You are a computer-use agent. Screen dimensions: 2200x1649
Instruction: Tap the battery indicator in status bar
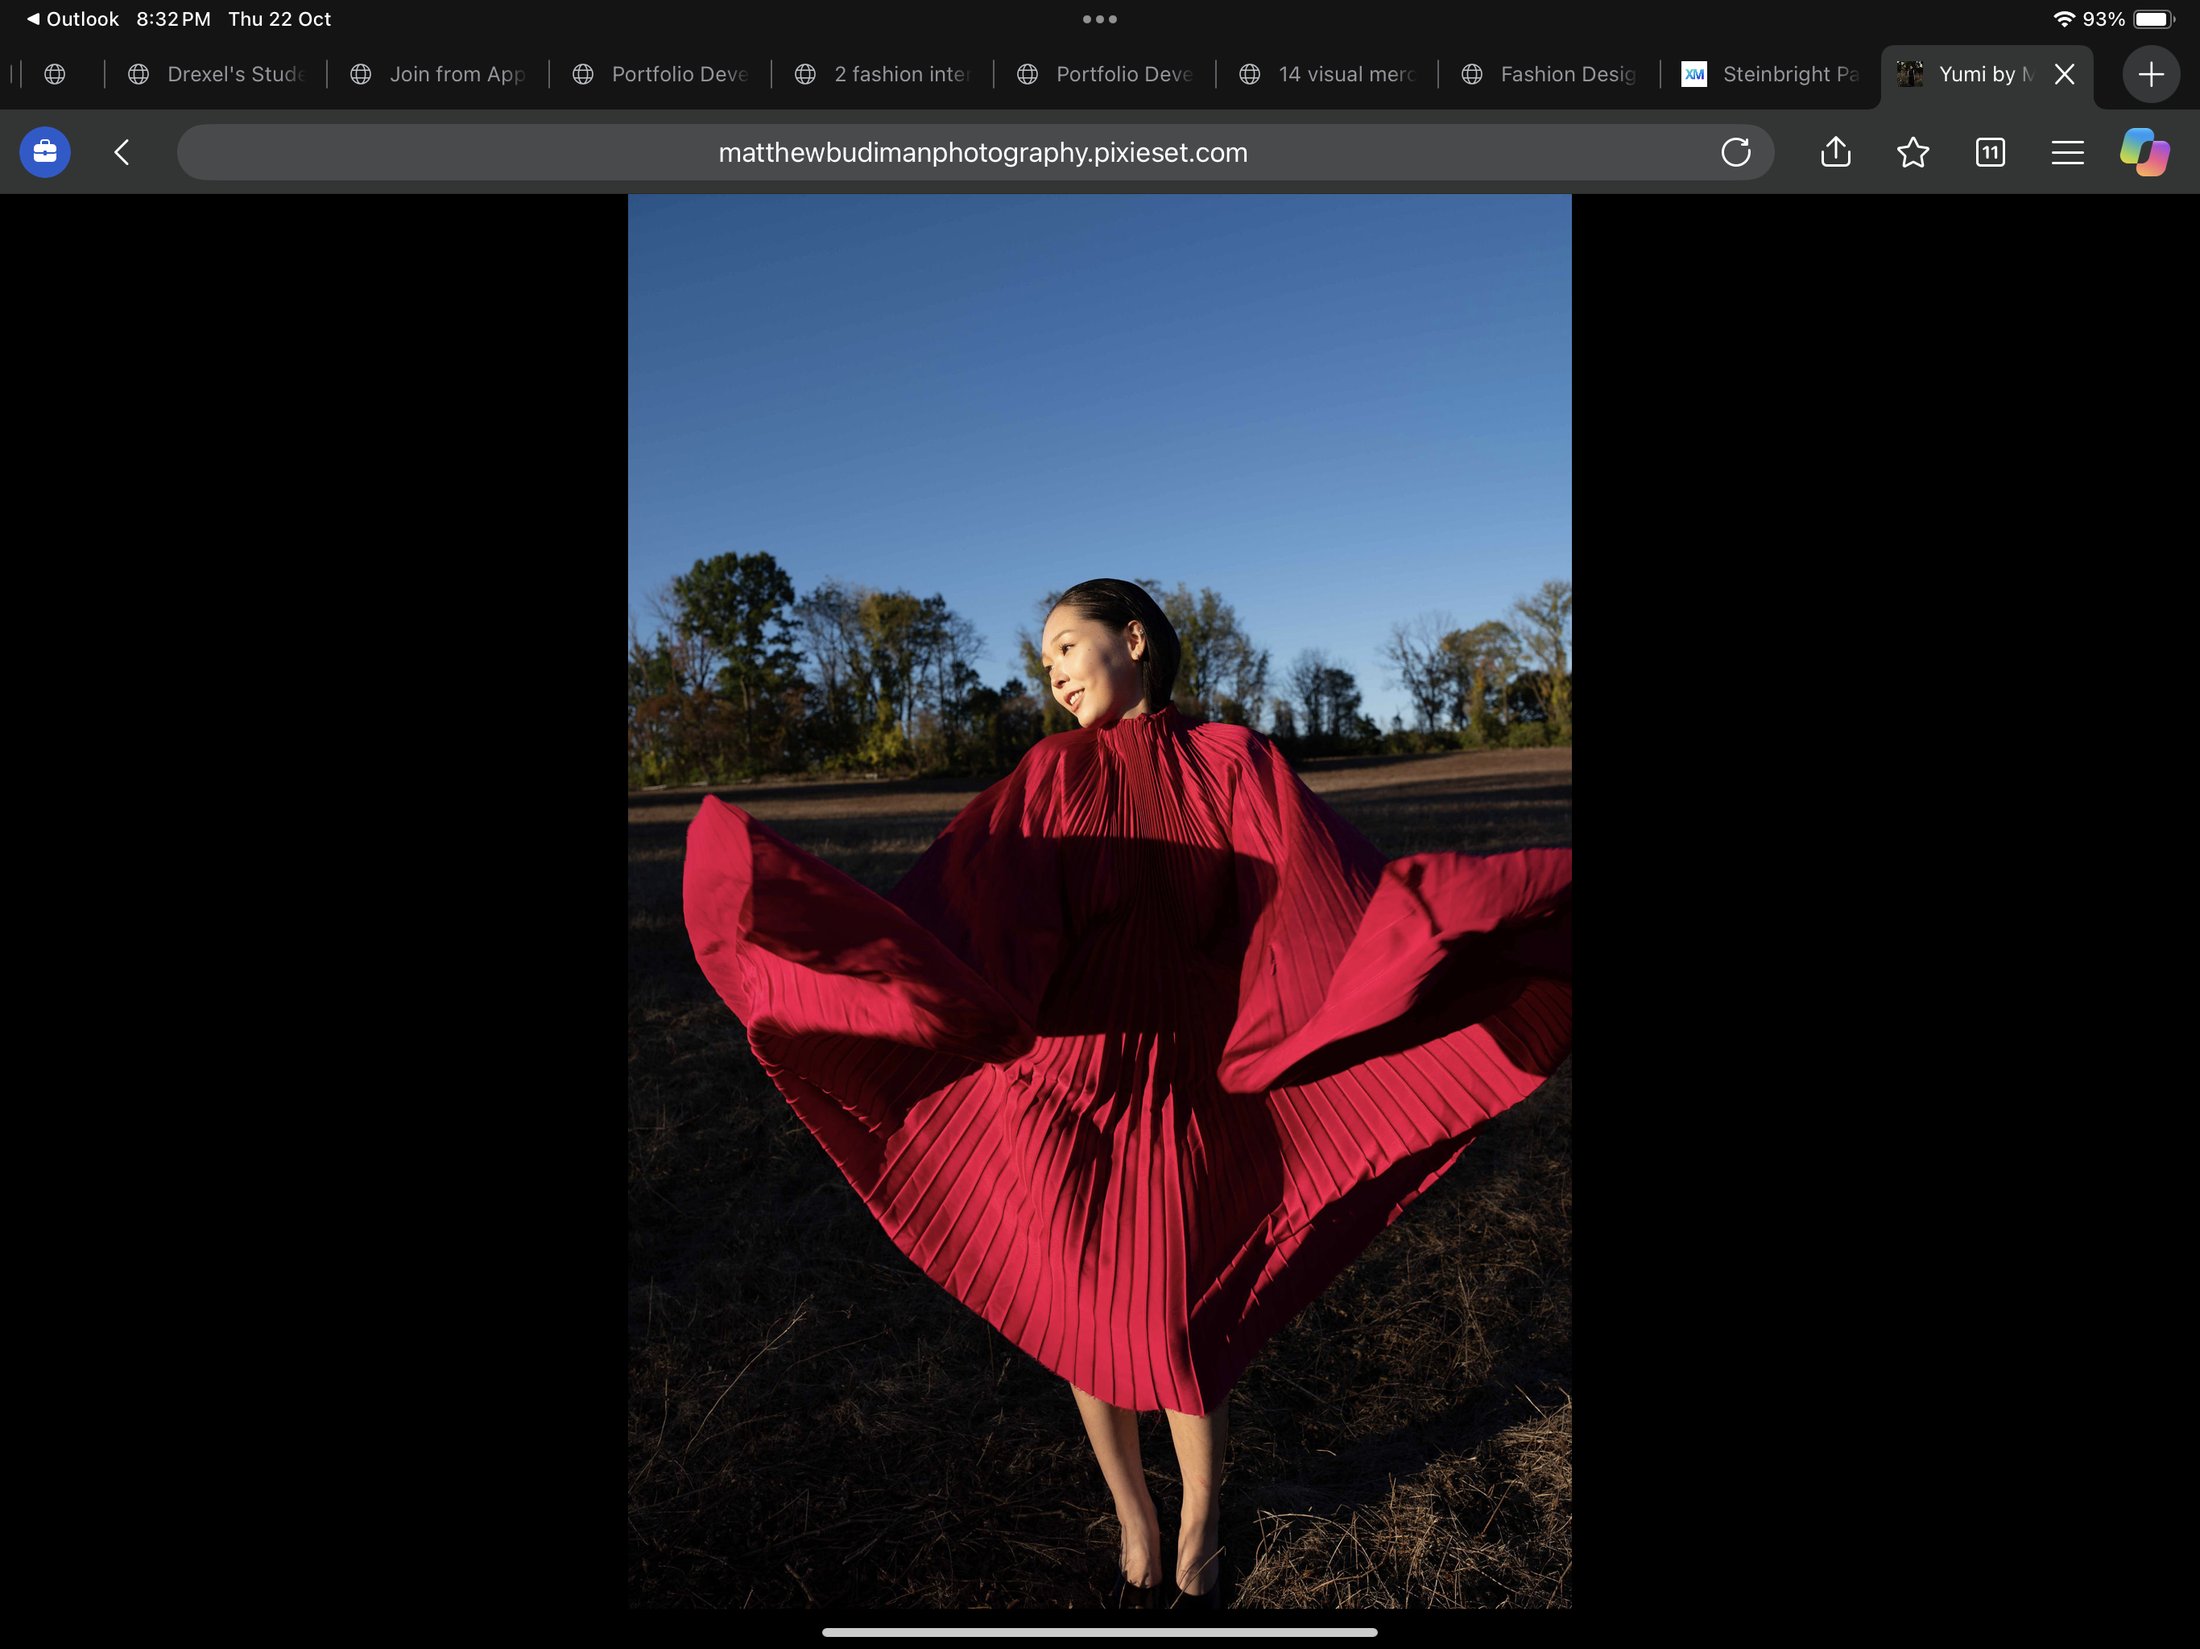pyautogui.click(x=2154, y=19)
